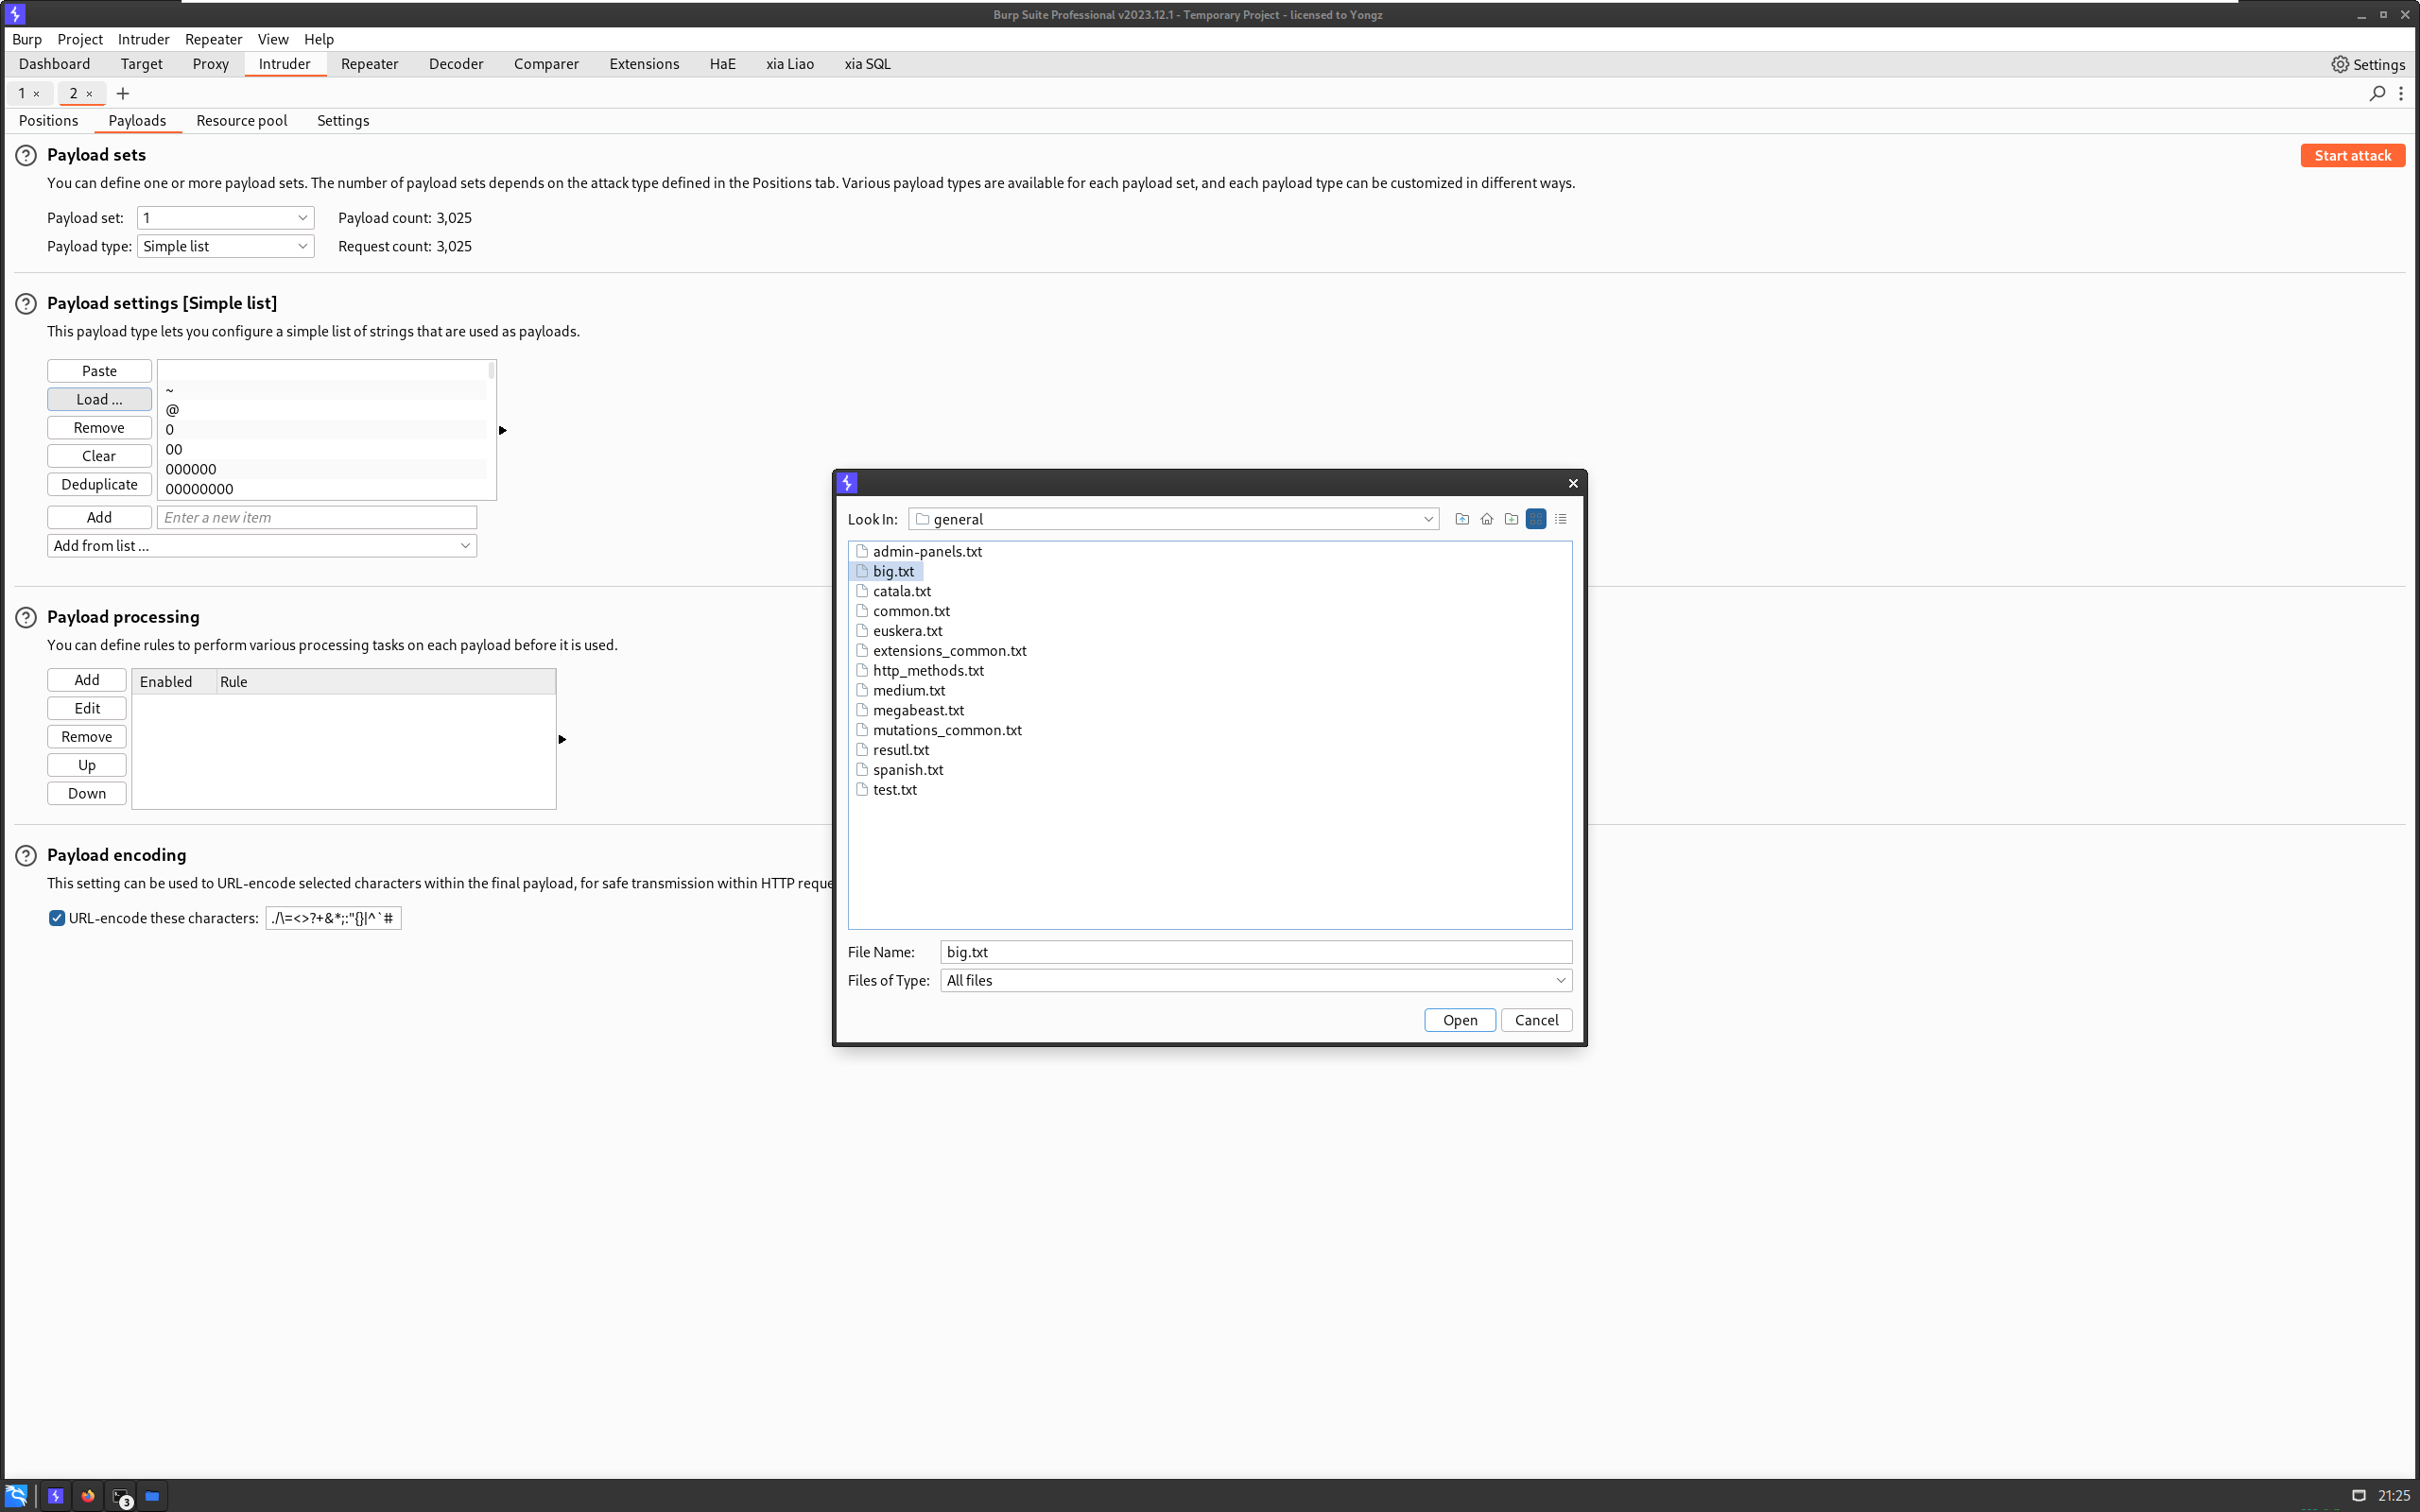Expand the Payload type dropdown

point(226,246)
